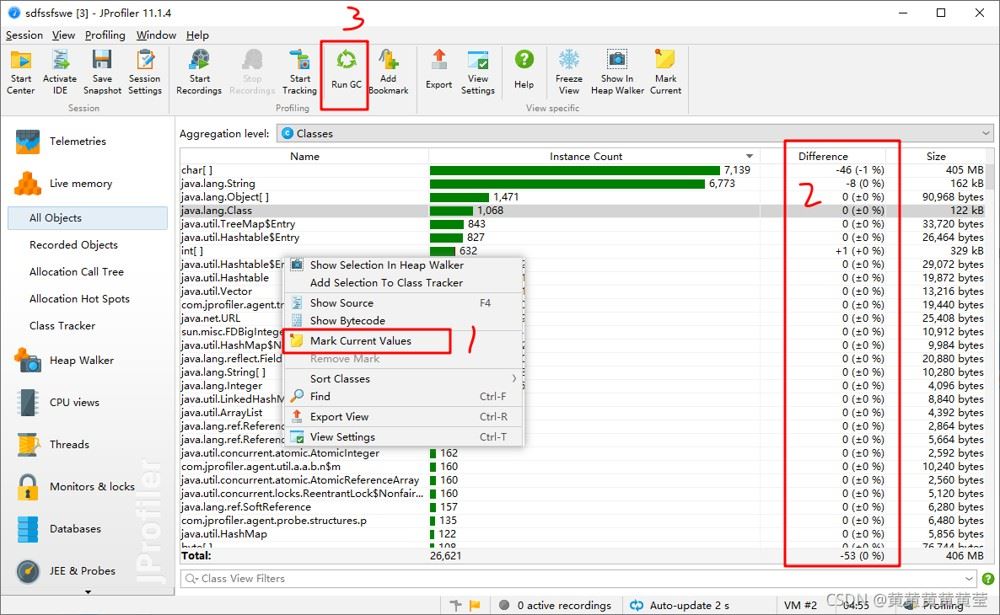This screenshot has height=615, width=1000.
Task: Click Show In Heap Walker icon
Action: [617, 72]
